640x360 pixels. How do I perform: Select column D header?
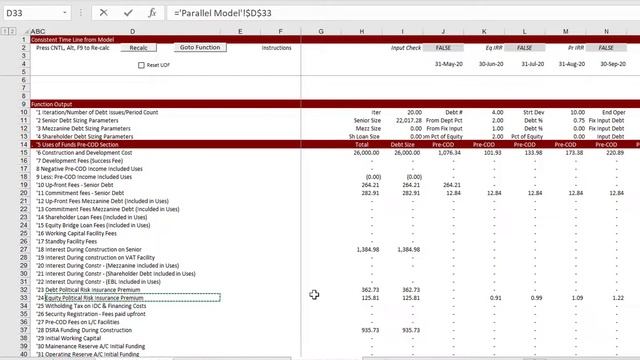133,31
